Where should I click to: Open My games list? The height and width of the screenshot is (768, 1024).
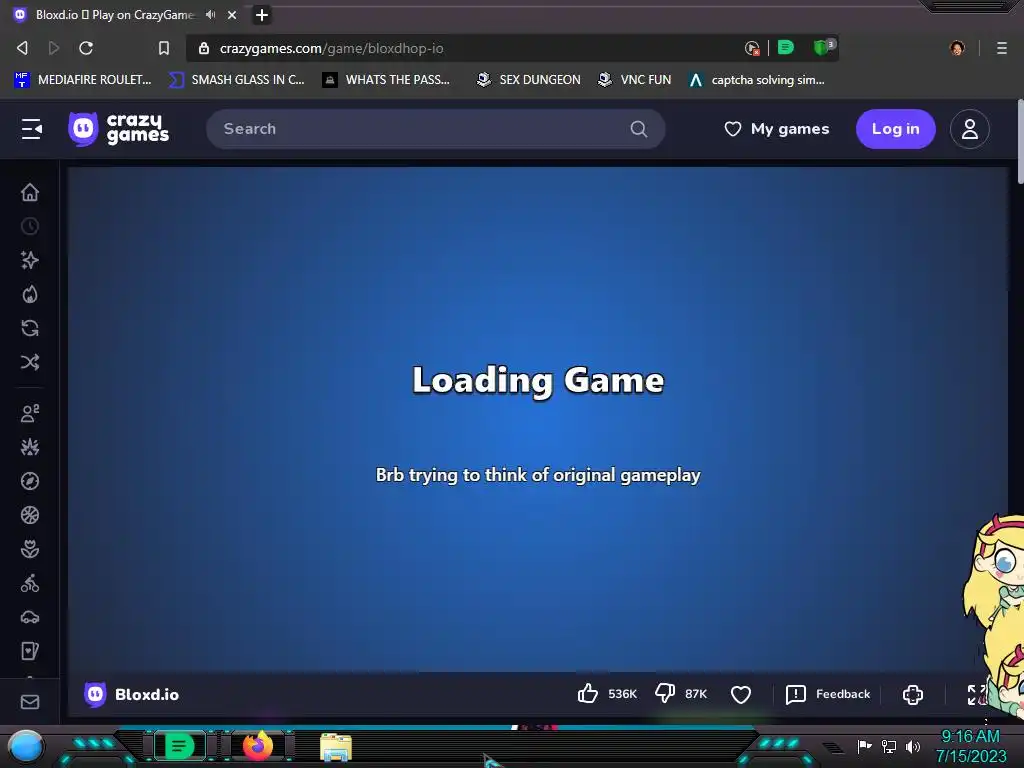pyautogui.click(x=776, y=129)
